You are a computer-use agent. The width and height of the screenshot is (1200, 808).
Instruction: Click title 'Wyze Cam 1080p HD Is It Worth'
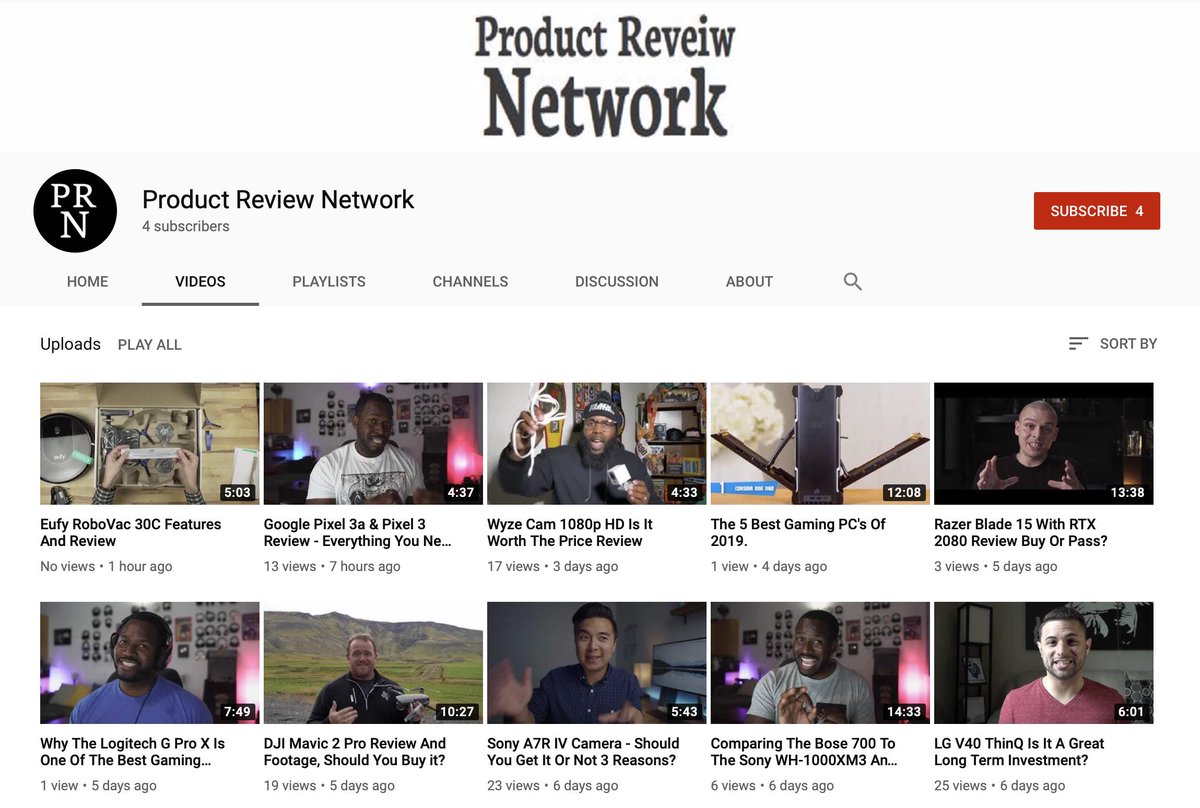pyautogui.click(x=570, y=533)
